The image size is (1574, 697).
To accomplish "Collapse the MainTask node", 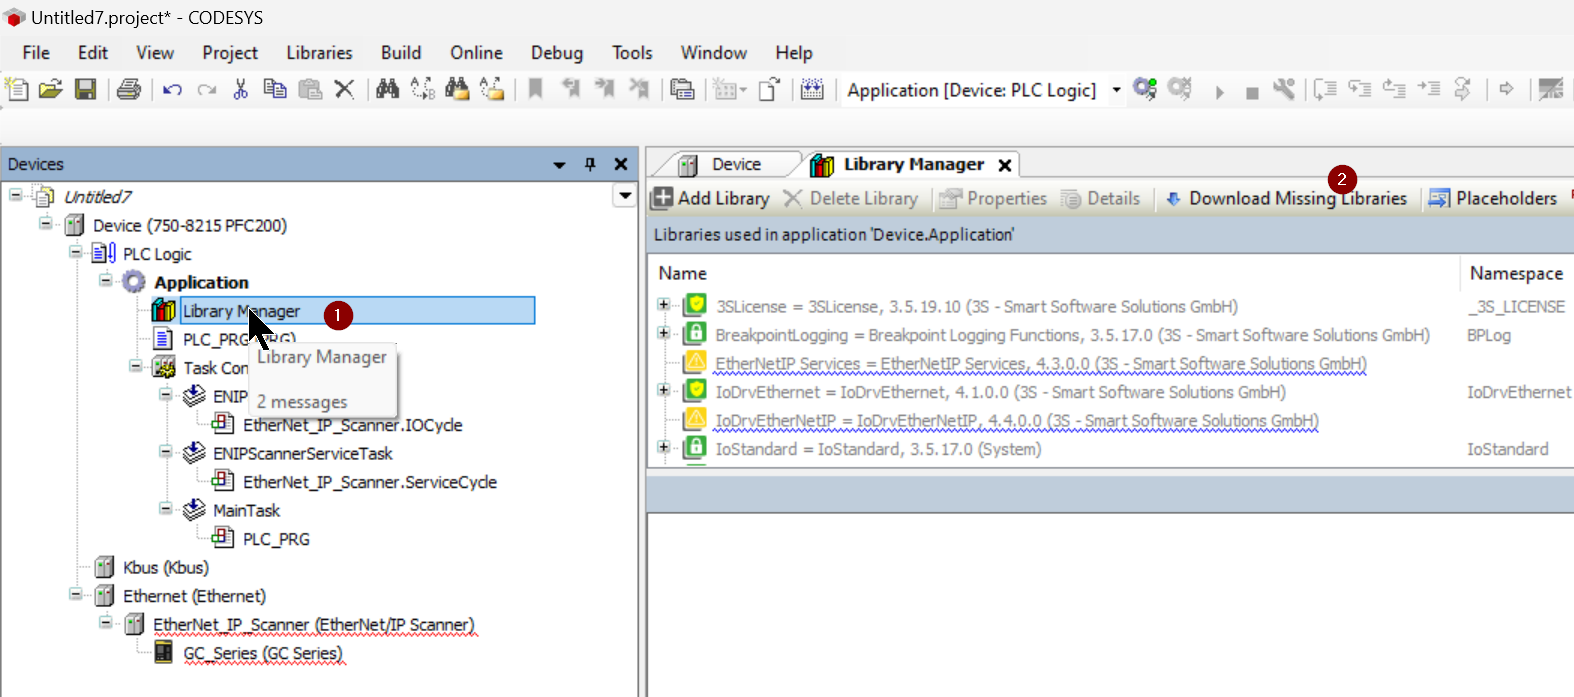I will (166, 508).
